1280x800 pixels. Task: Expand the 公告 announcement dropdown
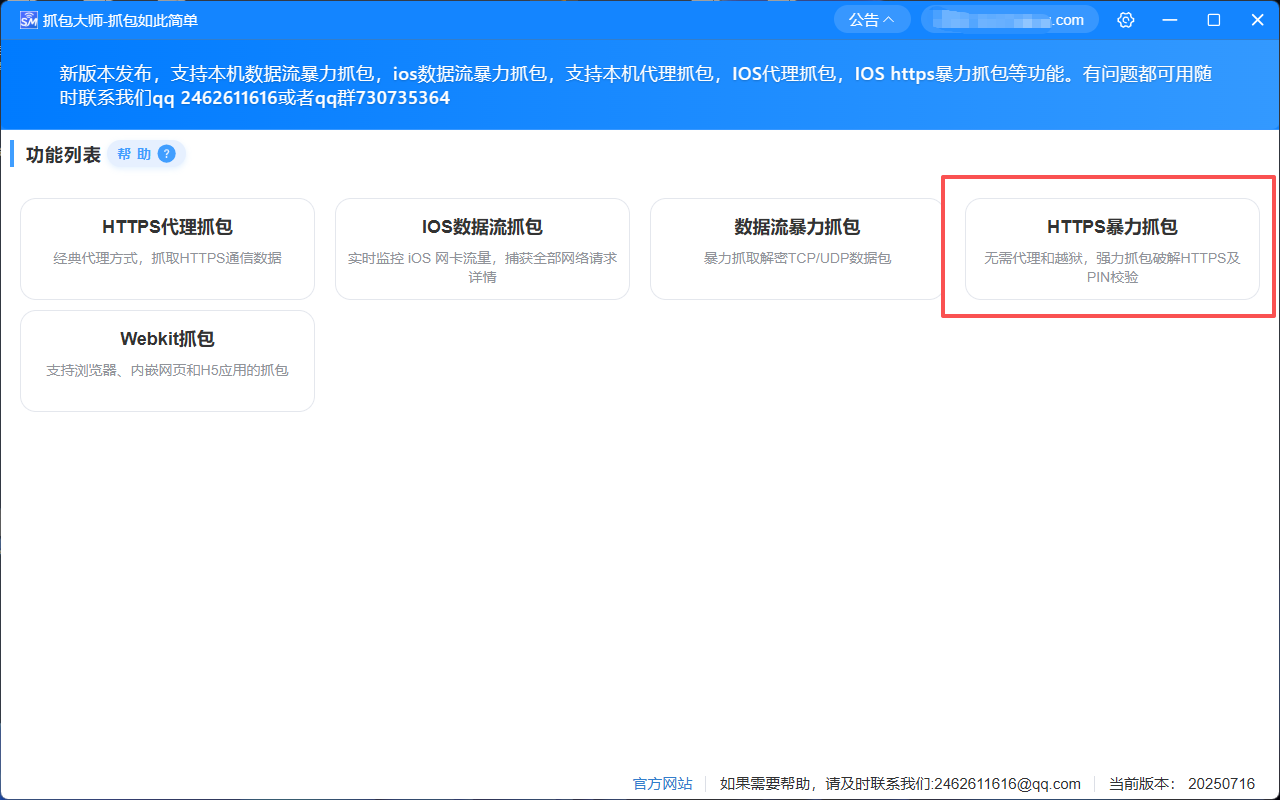pyautogui.click(x=871, y=19)
